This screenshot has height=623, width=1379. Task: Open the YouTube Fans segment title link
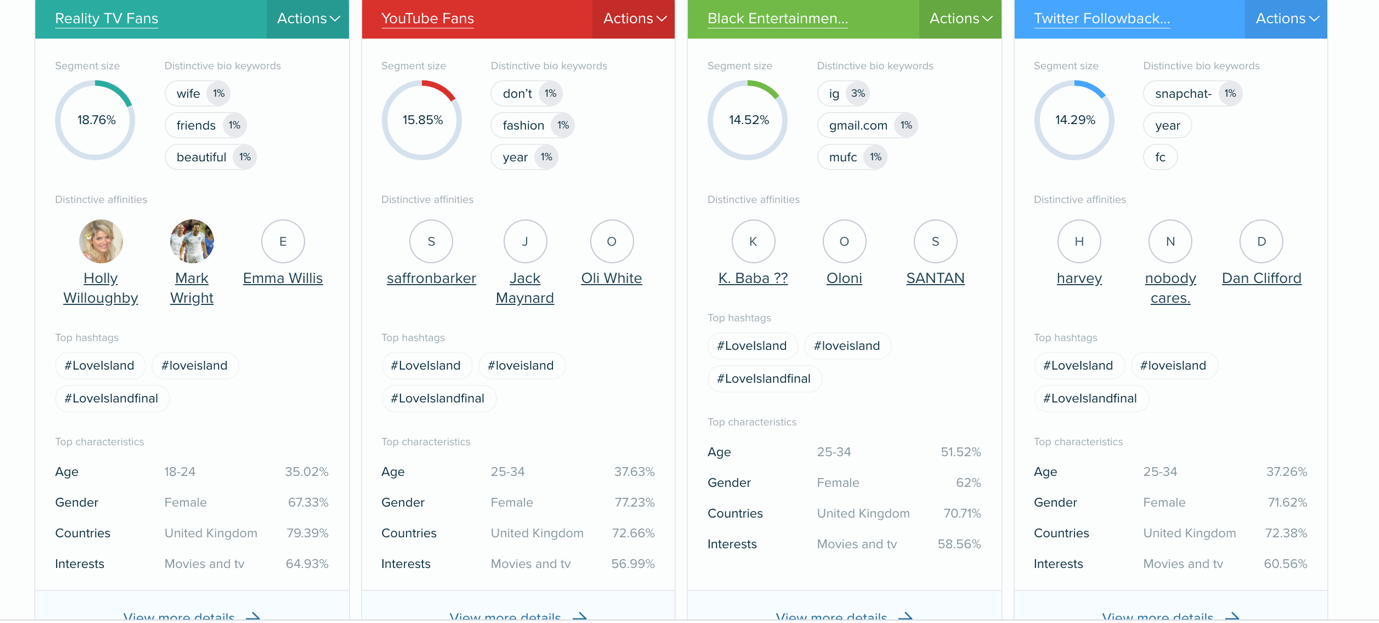[428, 19]
